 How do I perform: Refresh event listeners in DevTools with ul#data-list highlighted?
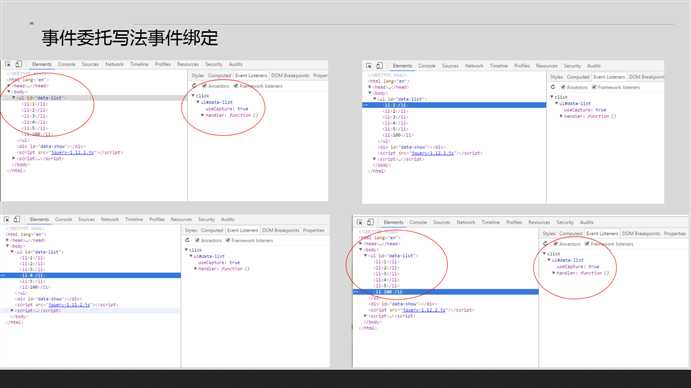pos(194,86)
